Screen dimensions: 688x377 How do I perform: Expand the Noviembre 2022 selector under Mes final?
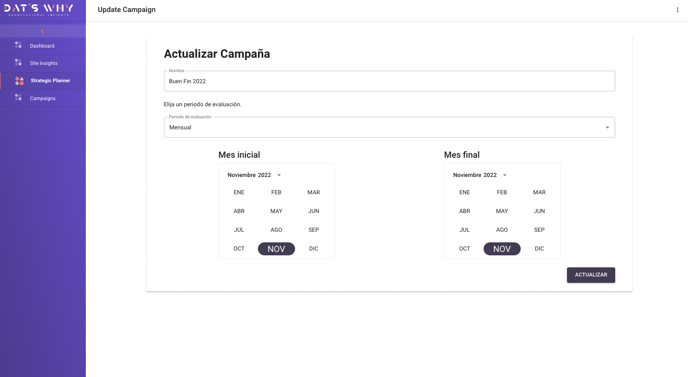[x=480, y=175]
